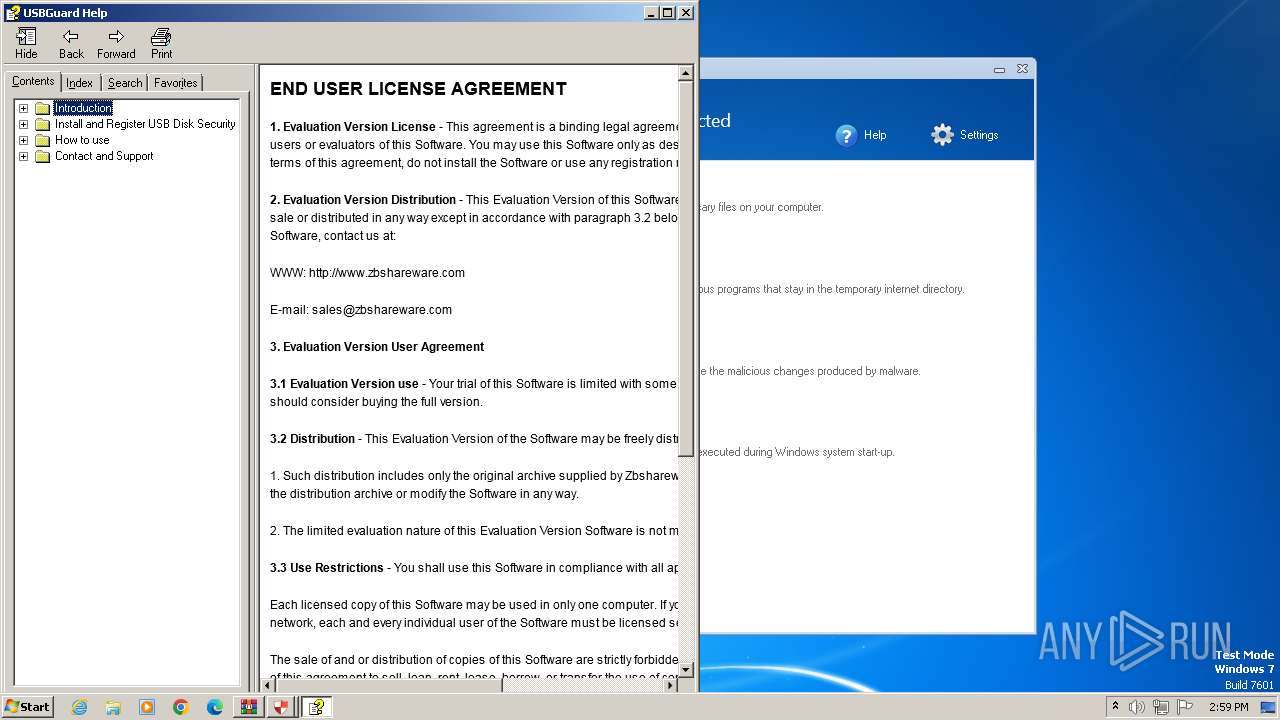The width and height of the screenshot is (1280, 720).
Task: Open Microsoft Edge from taskbar
Action: tap(215, 707)
